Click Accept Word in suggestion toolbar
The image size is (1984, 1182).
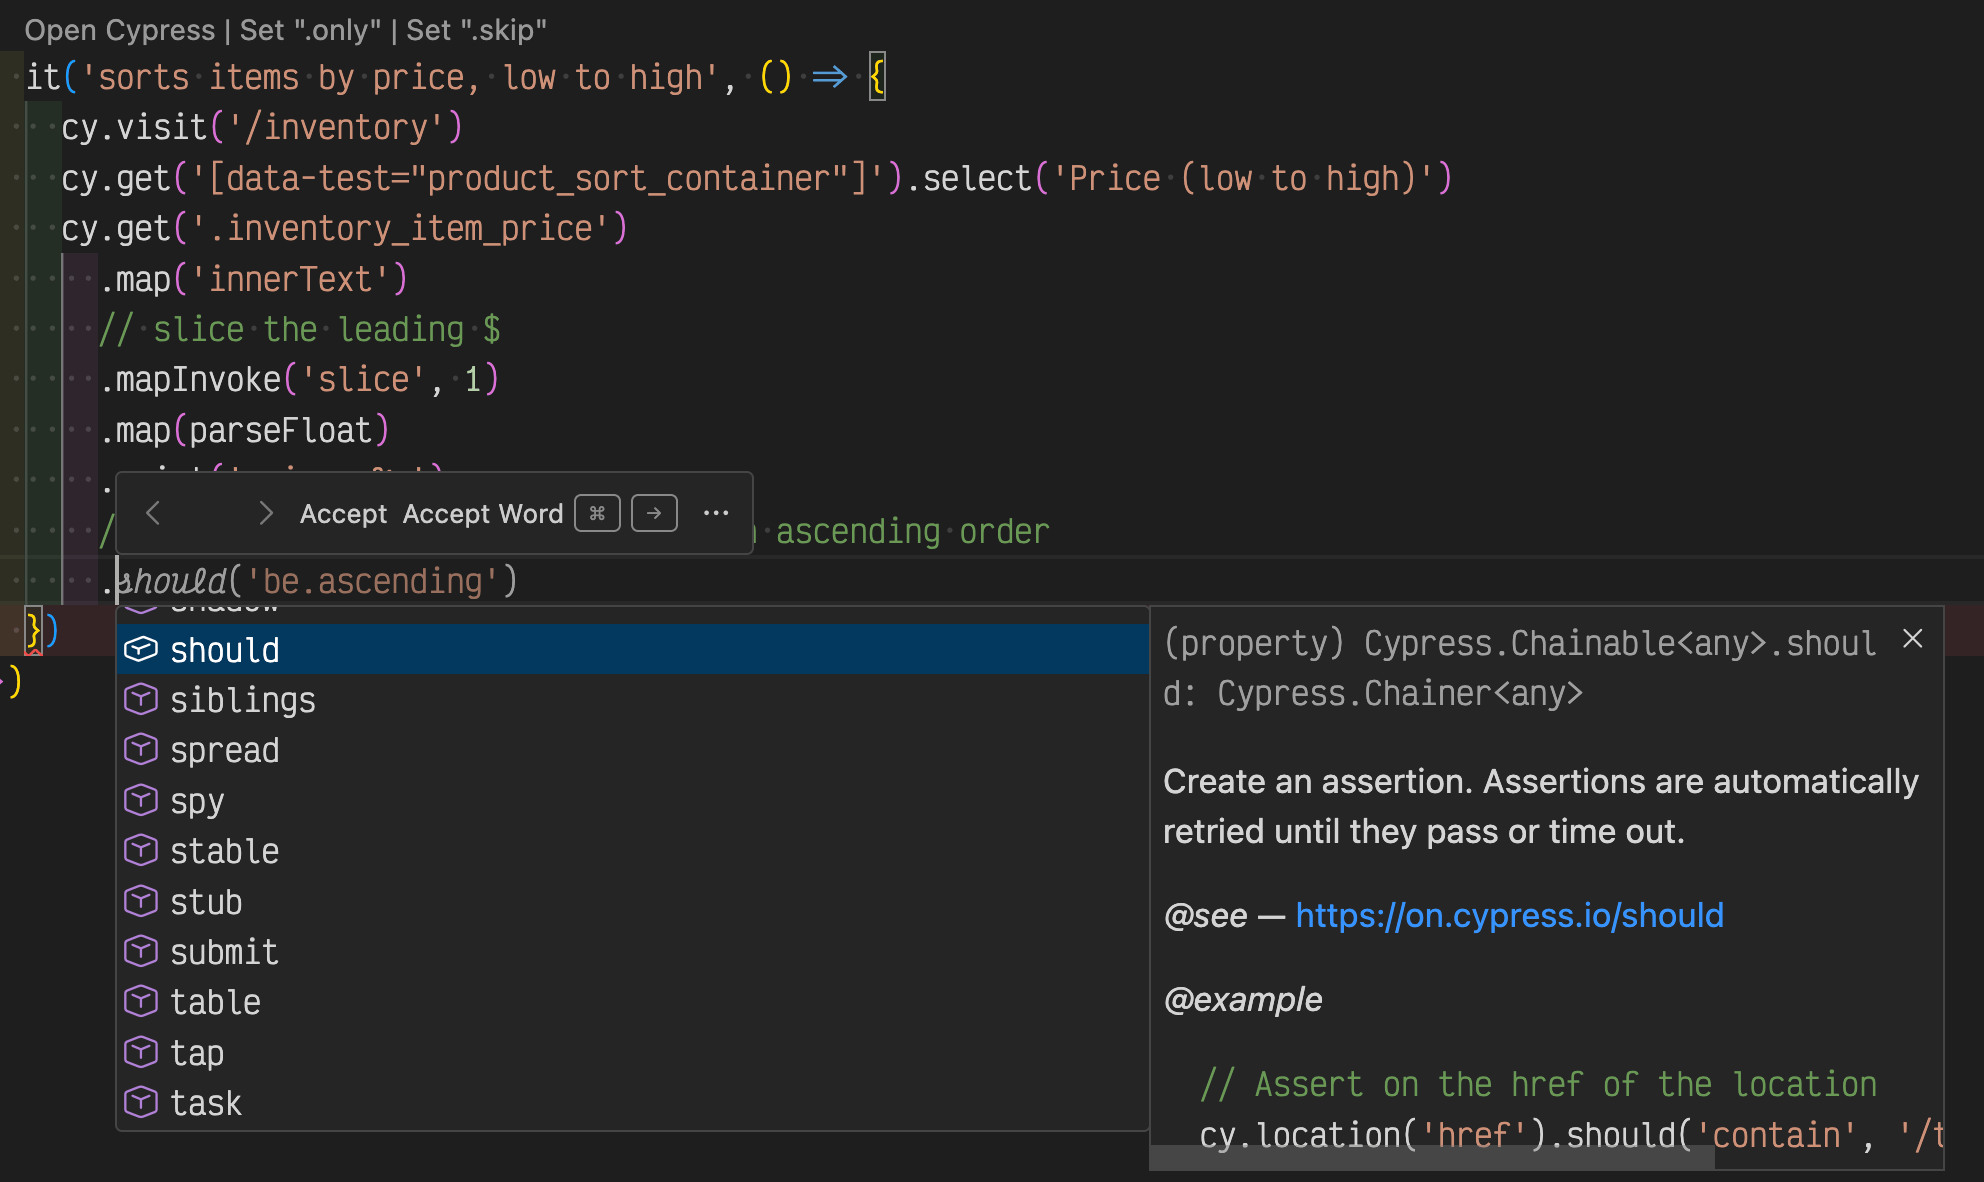click(x=483, y=514)
